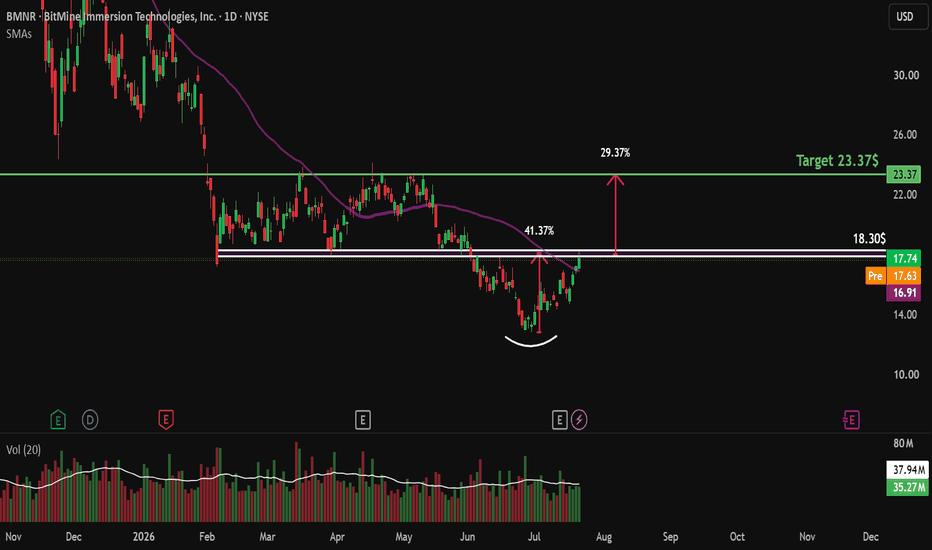Click the 2026 label on time axis
Image resolution: width=932 pixels, height=550 pixels.
pyautogui.click(x=144, y=536)
